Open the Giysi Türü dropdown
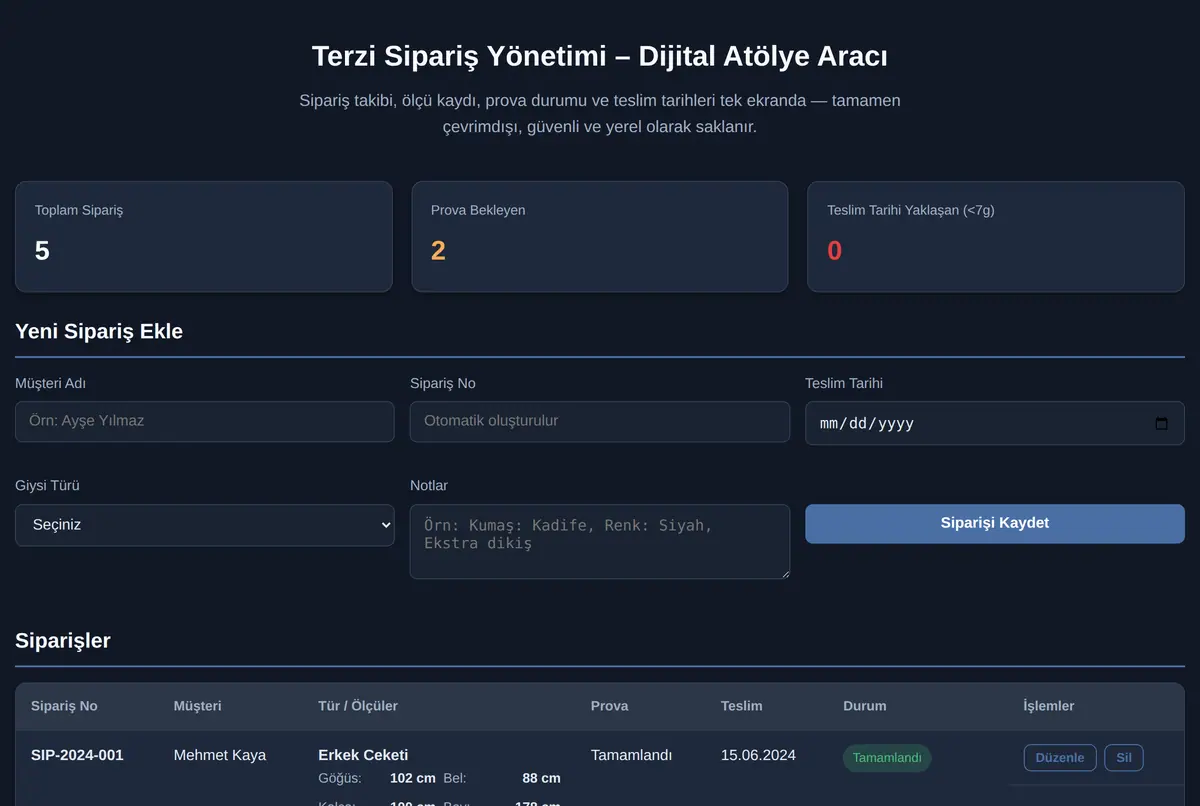Viewport: 1200px width, 806px height. [205, 525]
